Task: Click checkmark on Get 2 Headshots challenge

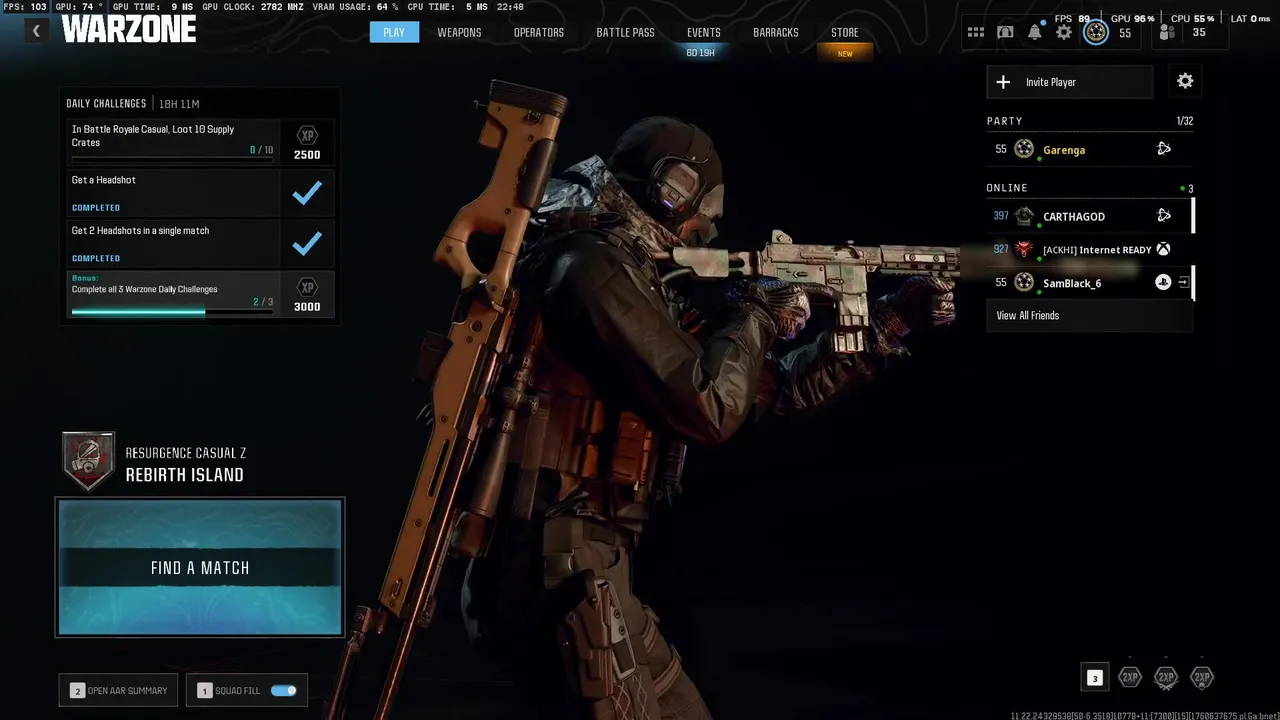Action: (x=307, y=243)
